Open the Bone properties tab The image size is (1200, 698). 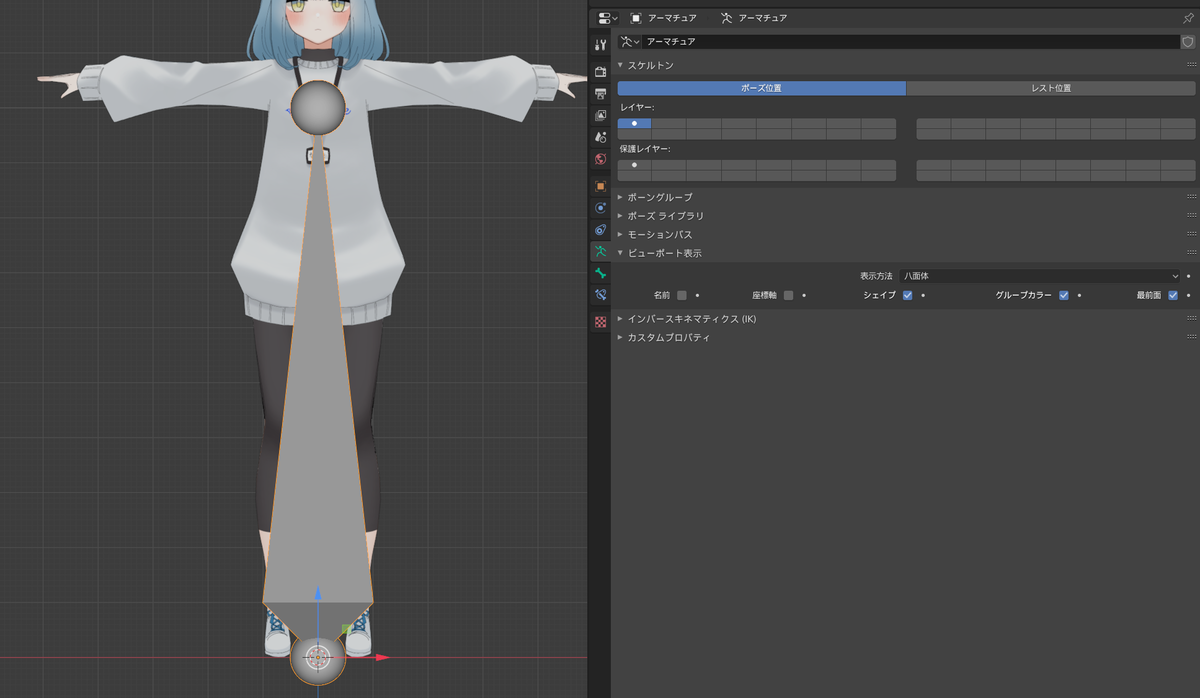(x=600, y=273)
